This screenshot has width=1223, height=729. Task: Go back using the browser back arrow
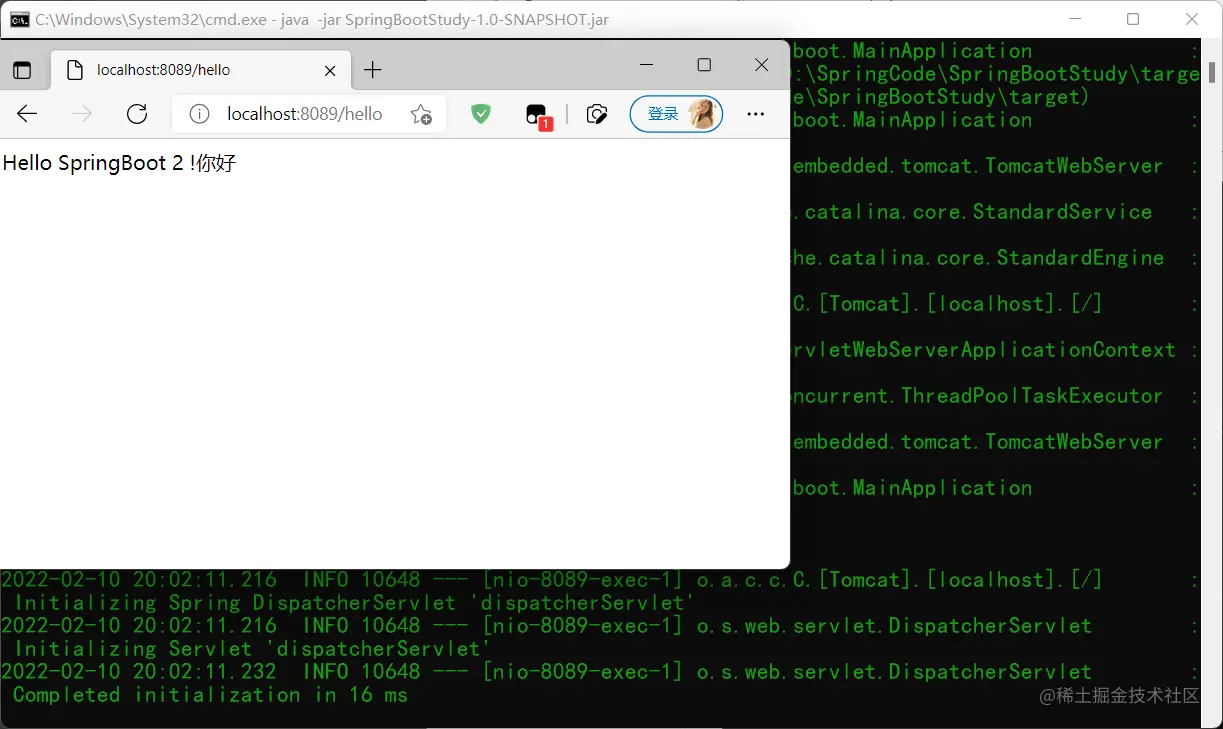[x=27, y=114]
